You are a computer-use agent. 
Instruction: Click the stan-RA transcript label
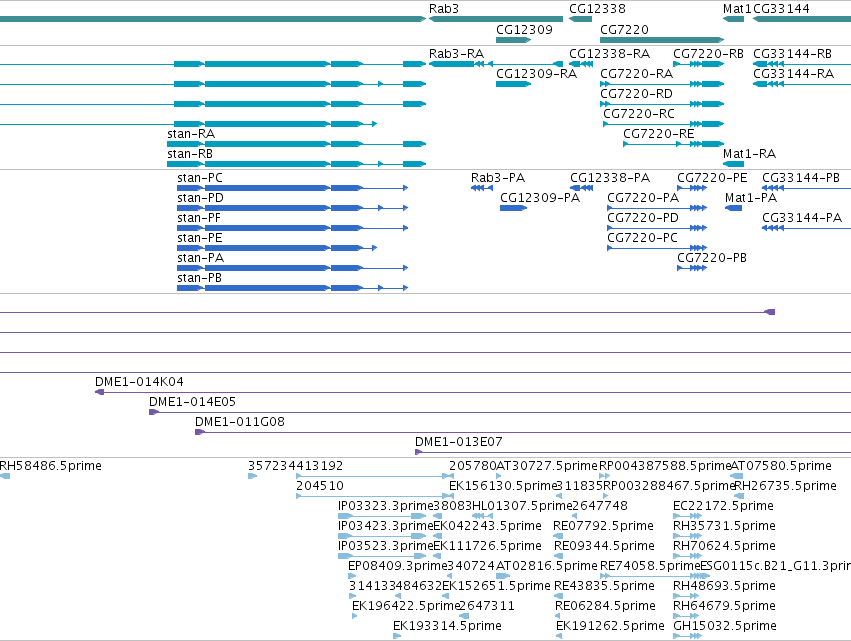tap(191, 134)
